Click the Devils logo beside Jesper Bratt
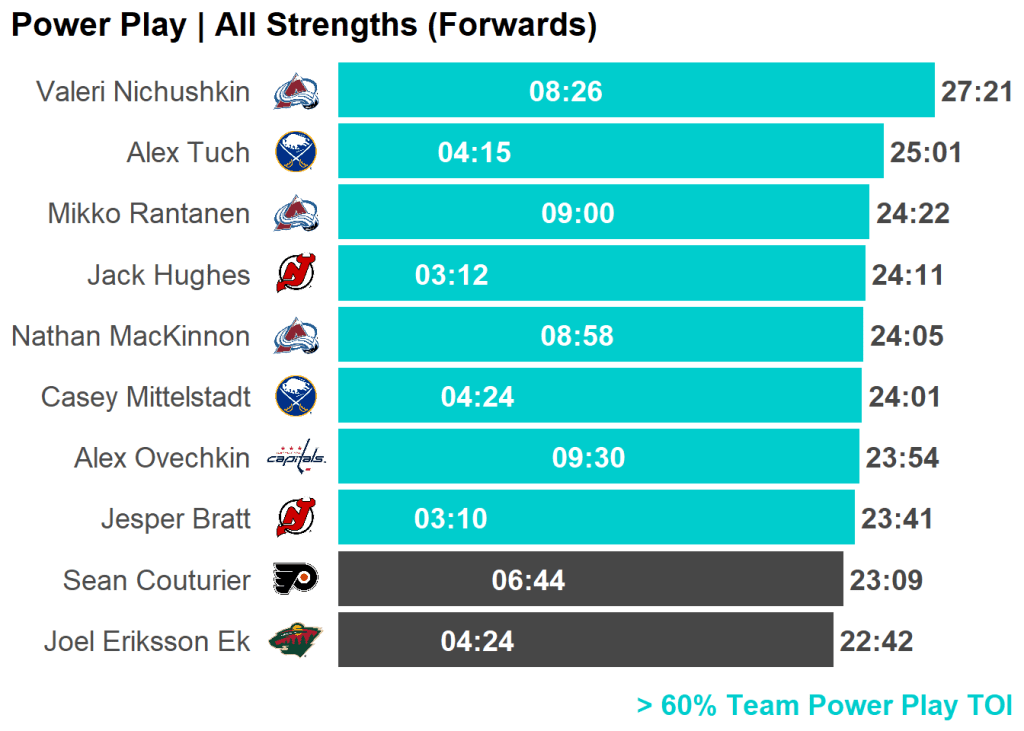Image resolution: width=1024 pixels, height=731 pixels. click(x=296, y=519)
